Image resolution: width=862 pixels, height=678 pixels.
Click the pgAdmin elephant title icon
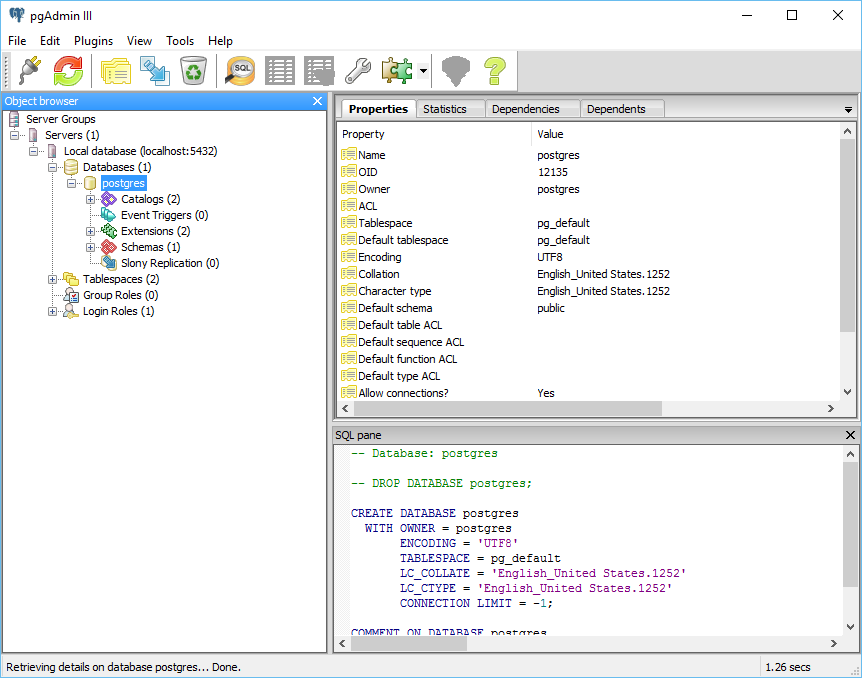pyautogui.click(x=17, y=15)
